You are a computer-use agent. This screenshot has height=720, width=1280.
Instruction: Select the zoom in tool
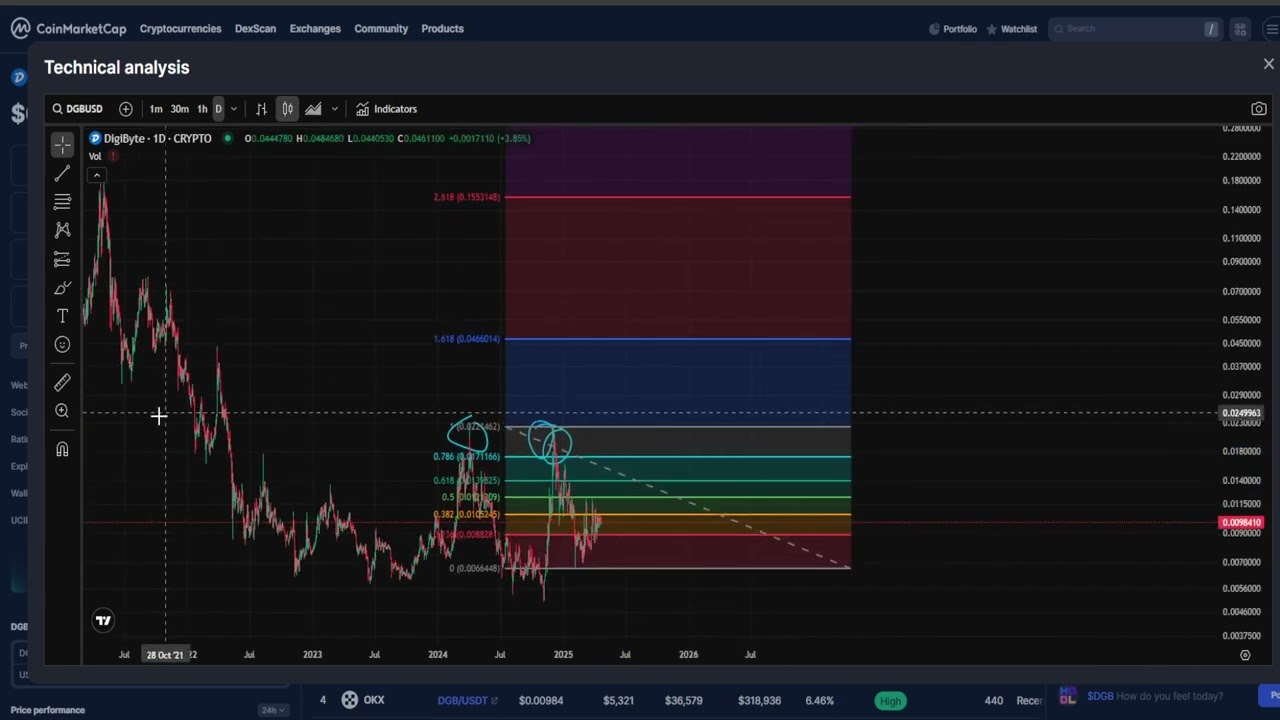click(62, 411)
